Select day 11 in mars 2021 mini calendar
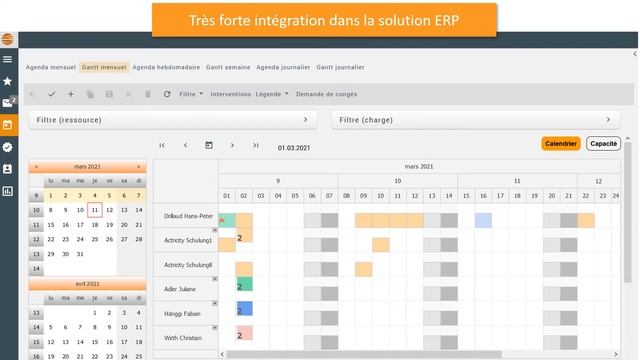The image size is (640, 360). click(95, 210)
